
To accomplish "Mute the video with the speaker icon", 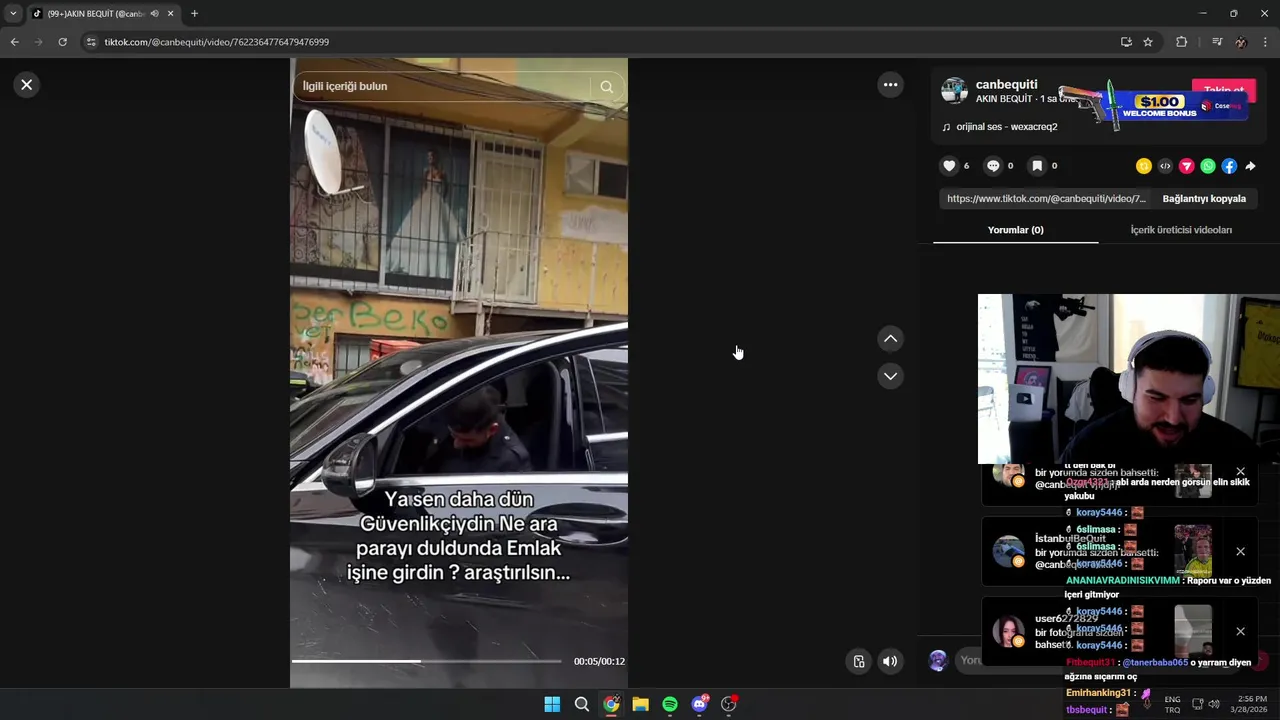I will click(x=890, y=661).
